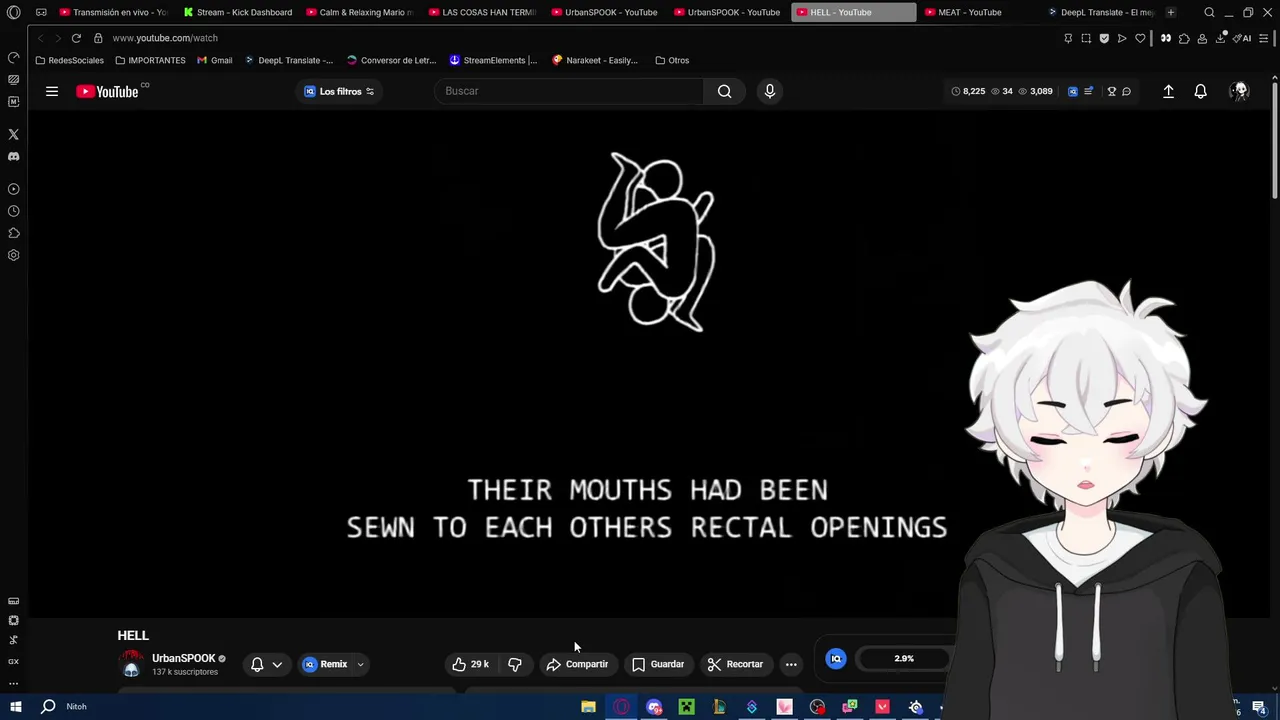Screen dimensions: 1280x720
Task: Open the RedesSociales bookmarks folder
Action: [x=70, y=60]
